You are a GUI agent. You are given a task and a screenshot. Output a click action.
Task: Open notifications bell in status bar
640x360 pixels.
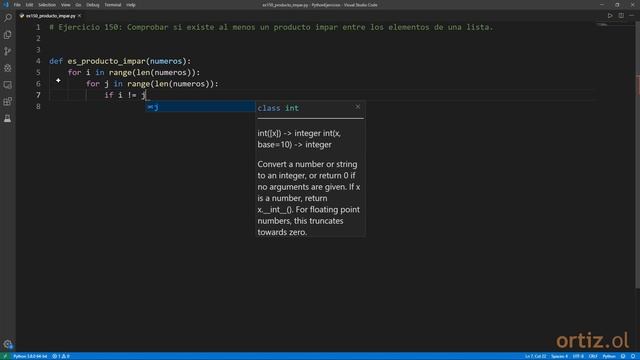coord(633,356)
